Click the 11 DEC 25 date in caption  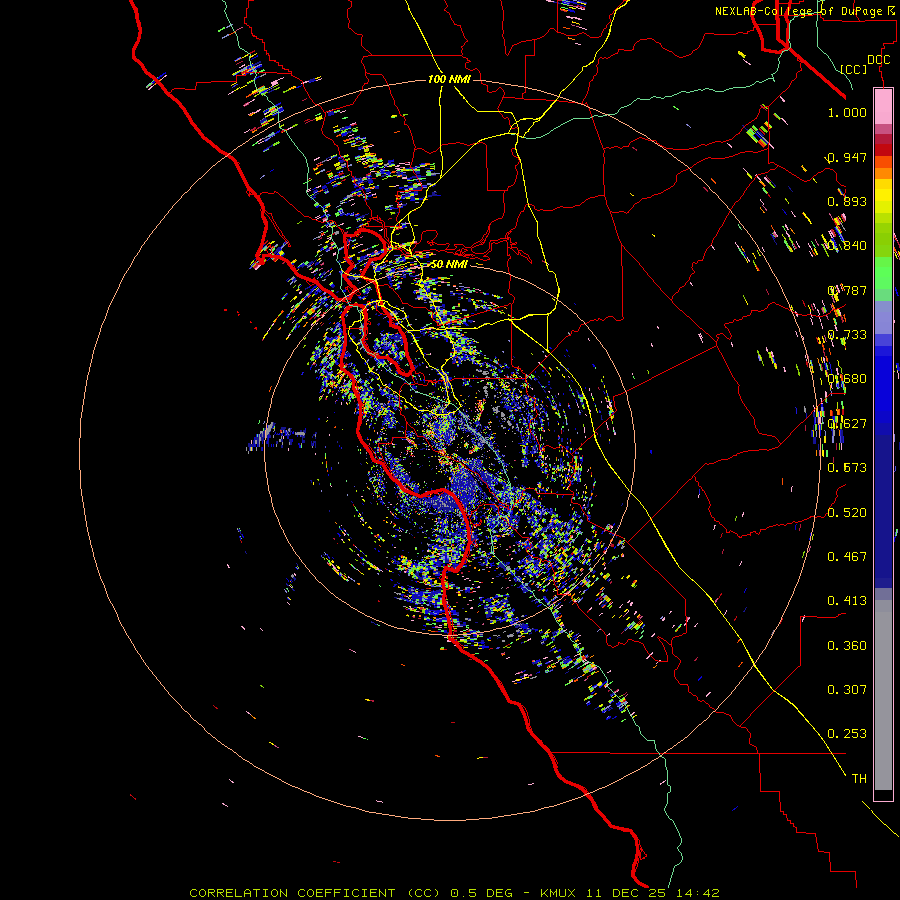pos(626,893)
